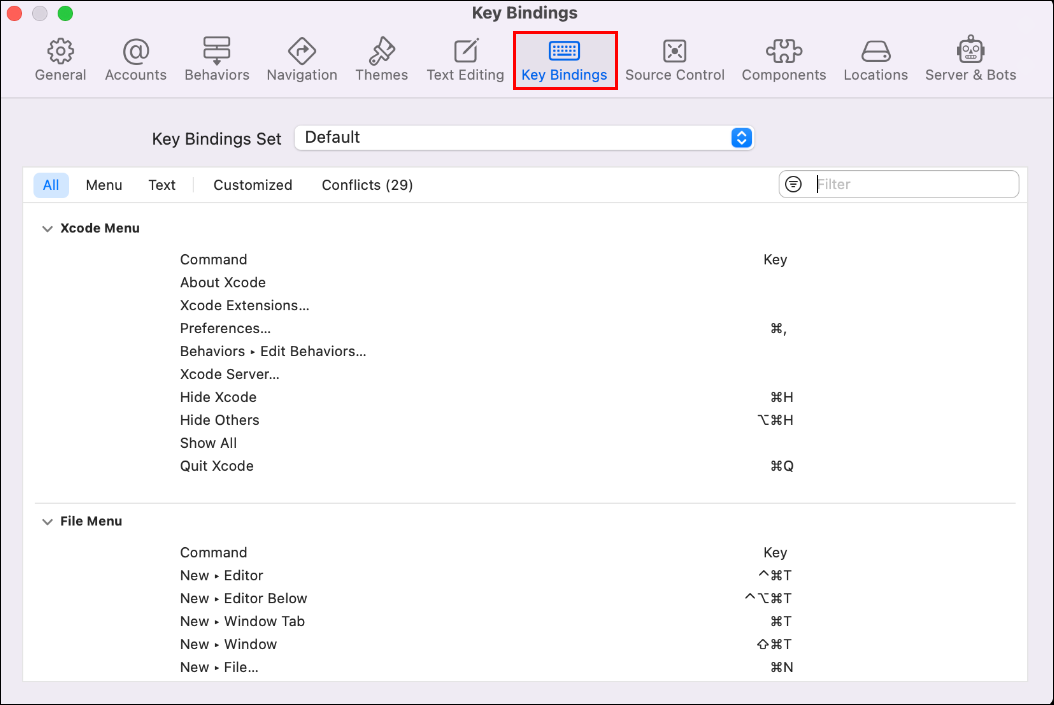1054x705 pixels.
Task: Click the ⌘Q key binding for Quit Xcode
Action: [782, 466]
